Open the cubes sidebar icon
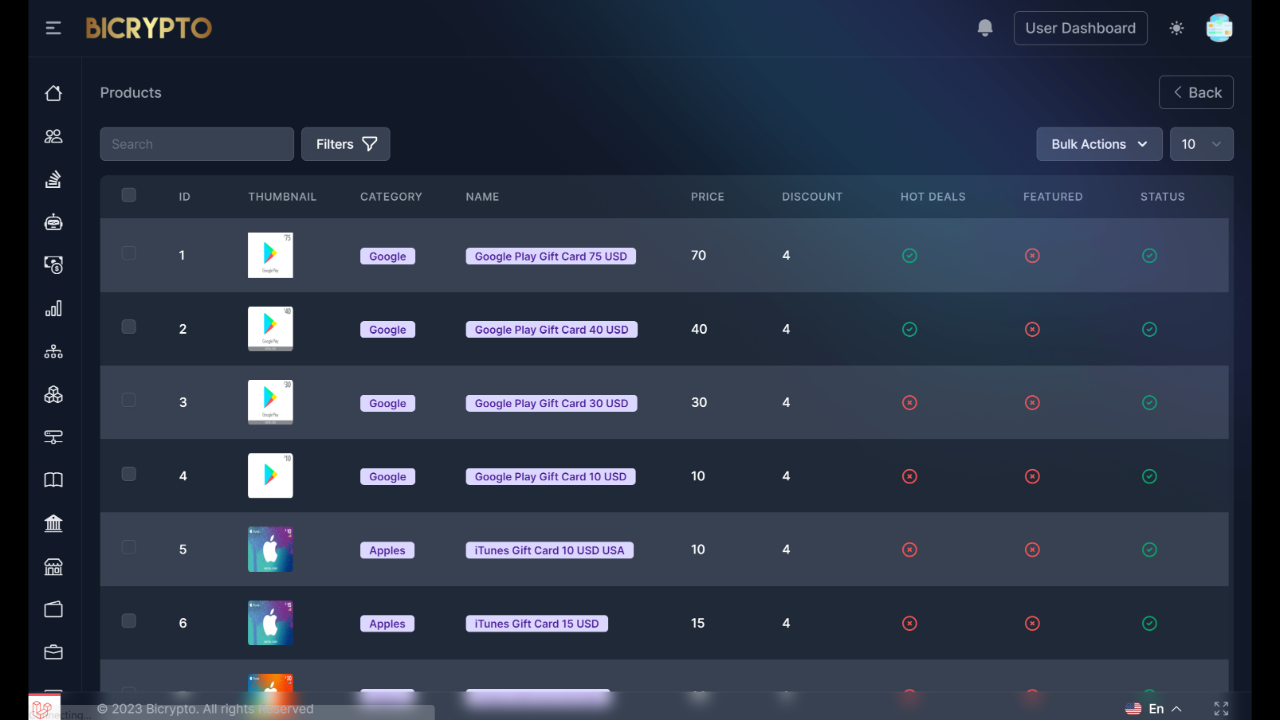Screen dimensions: 1280x720 [54, 394]
